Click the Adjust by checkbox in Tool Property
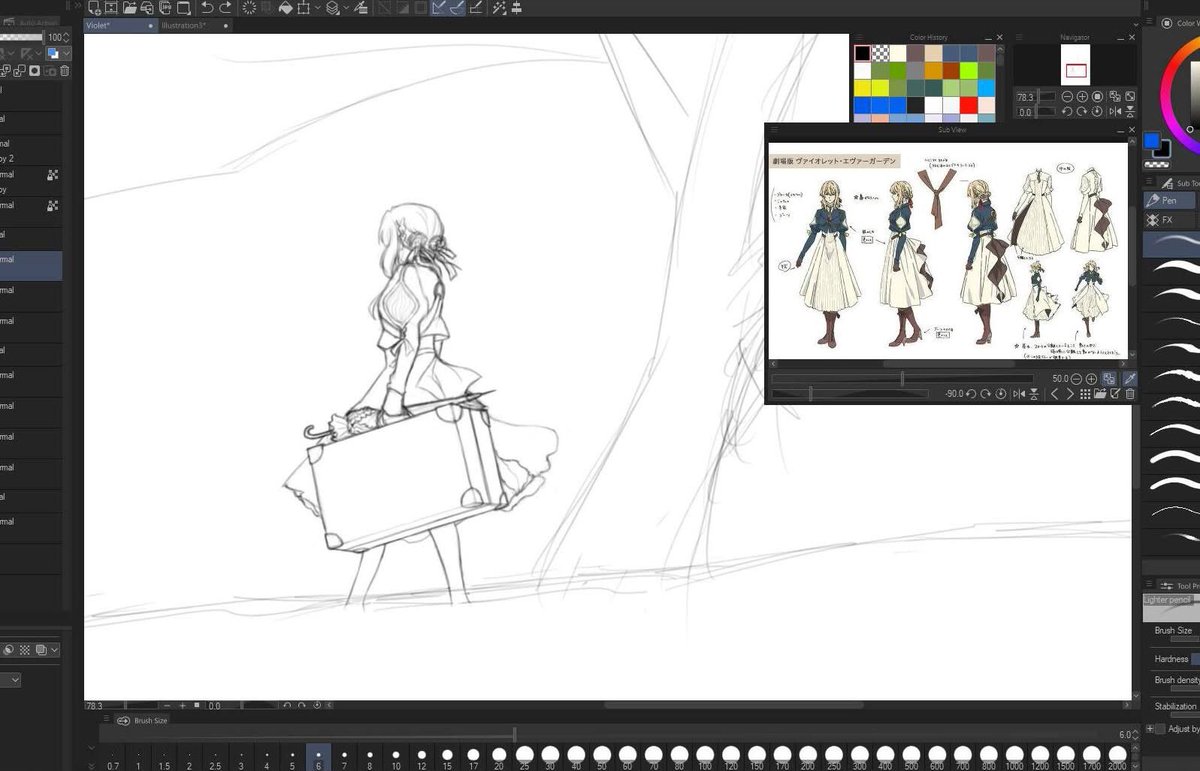The width and height of the screenshot is (1200, 771). [x=1160, y=729]
